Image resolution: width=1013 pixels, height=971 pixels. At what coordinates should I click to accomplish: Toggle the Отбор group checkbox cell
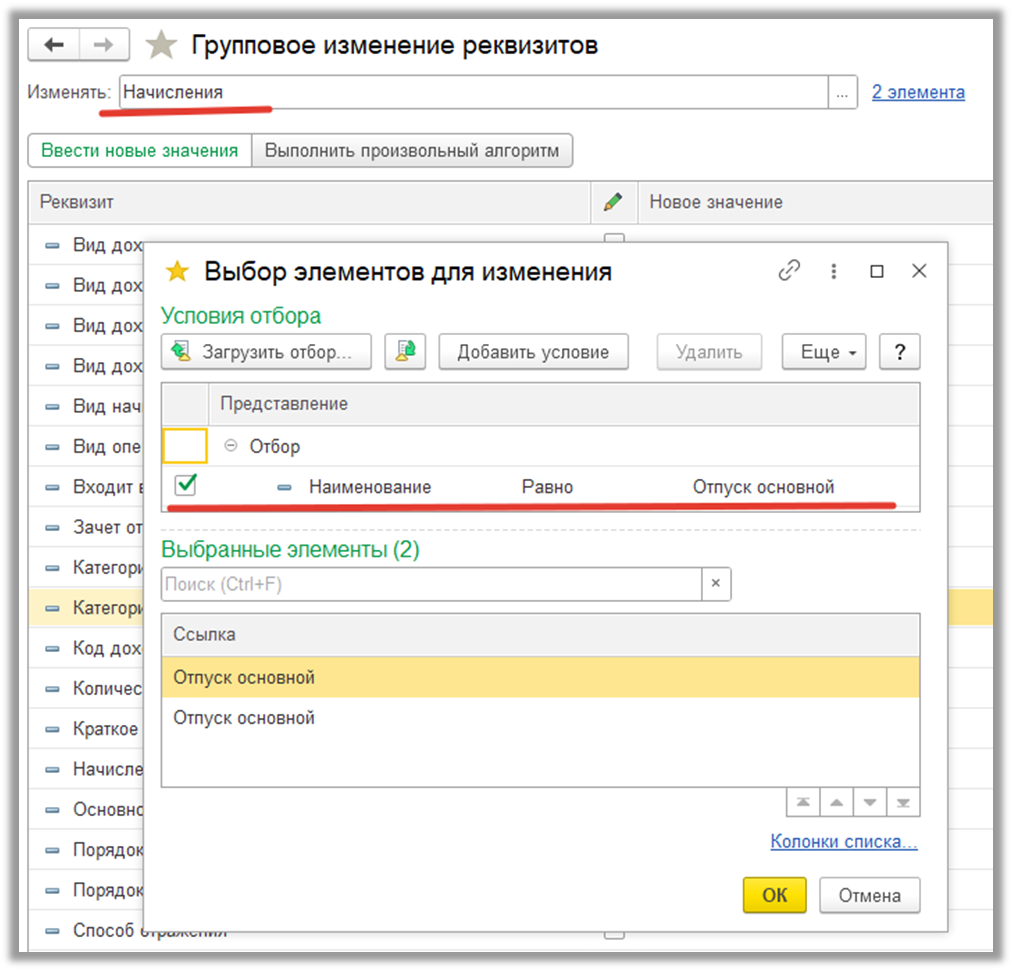click(x=185, y=446)
